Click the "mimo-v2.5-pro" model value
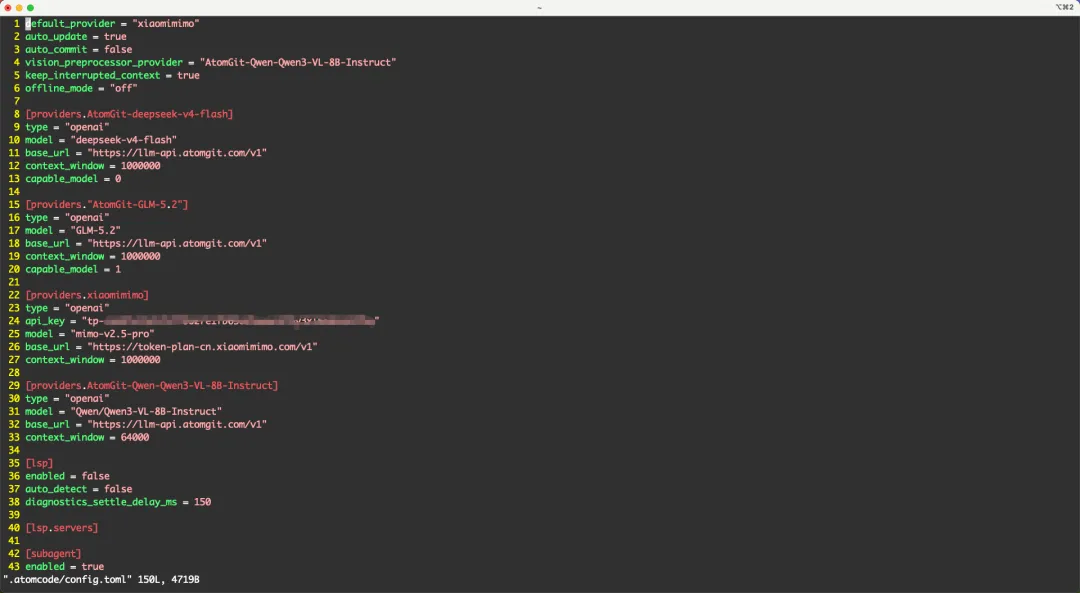1080x593 pixels. [112, 334]
